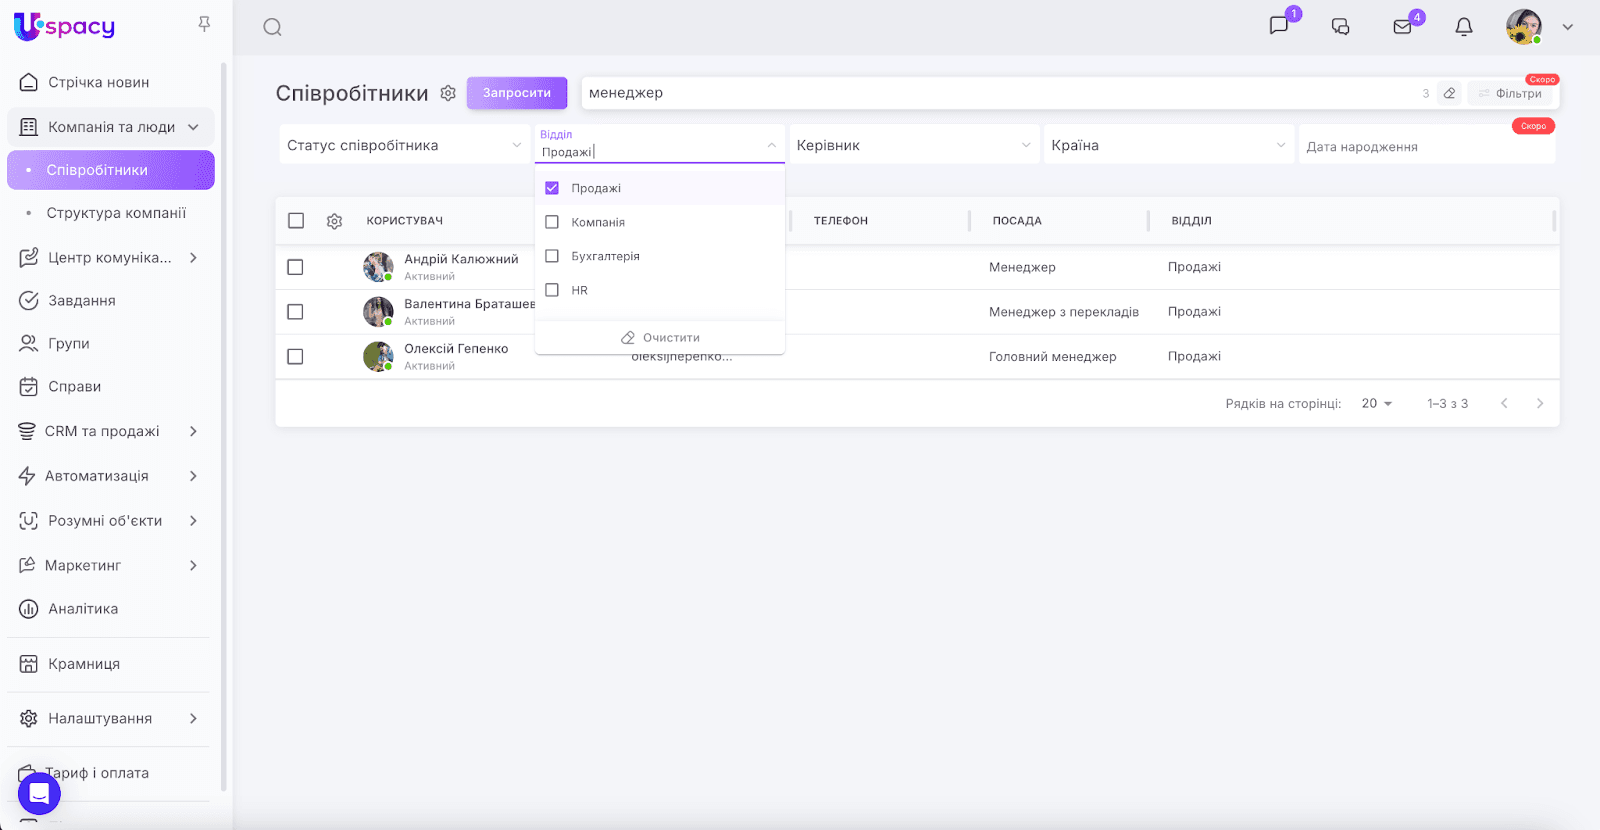Open the support chat bubble widget
The height and width of the screenshot is (830, 1600).
[39, 794]
